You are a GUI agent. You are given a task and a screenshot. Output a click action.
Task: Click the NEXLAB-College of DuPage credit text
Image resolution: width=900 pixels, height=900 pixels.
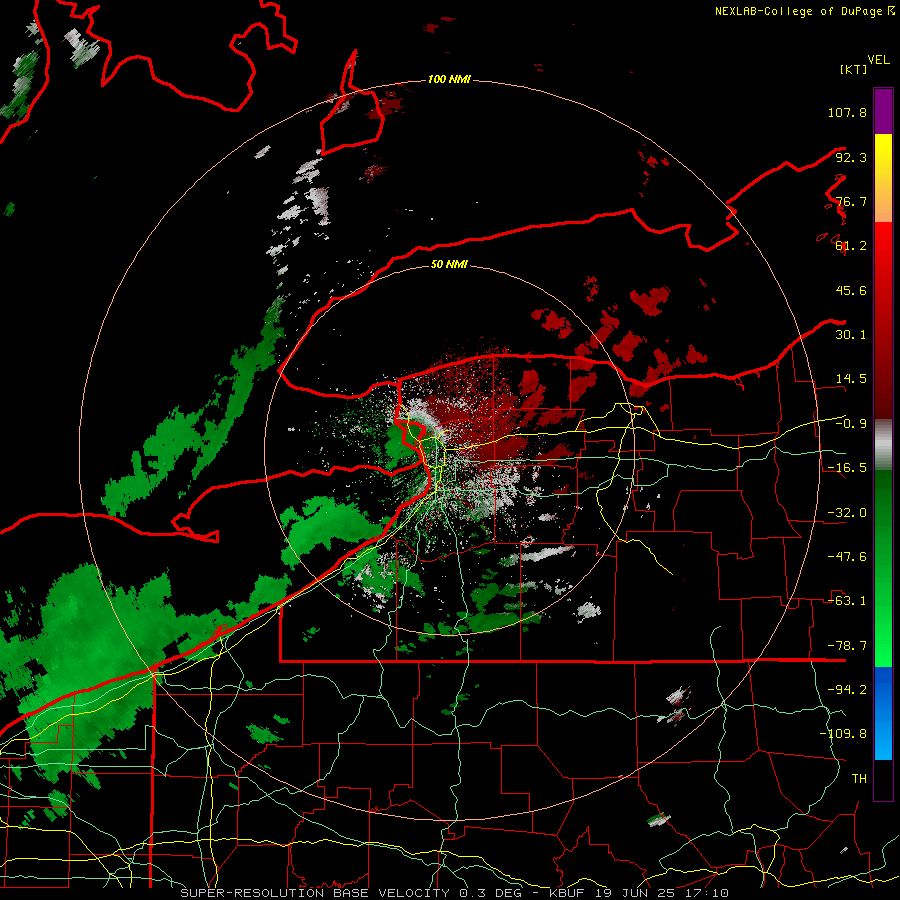pos(804,11)
